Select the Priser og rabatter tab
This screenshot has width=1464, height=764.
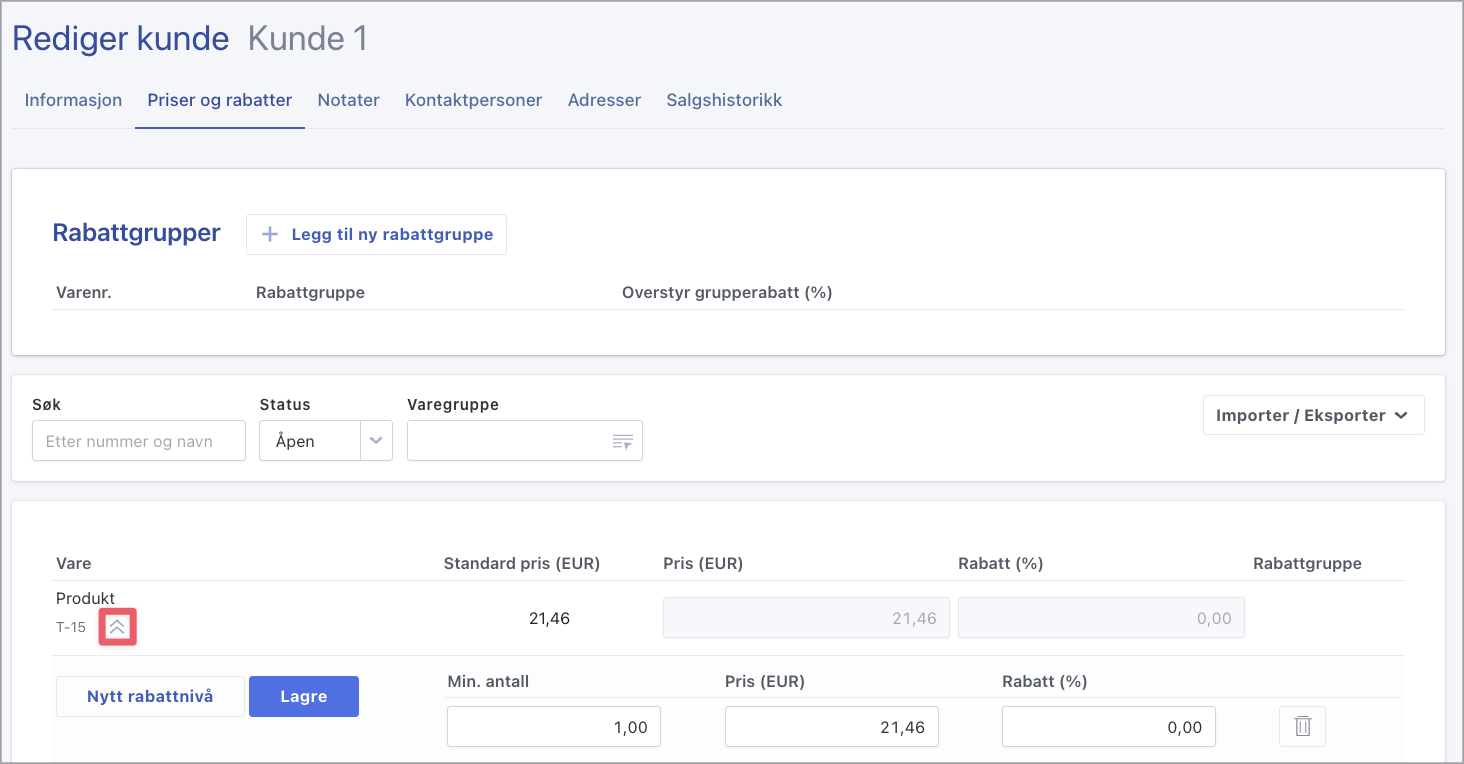(x=219, y=100)
